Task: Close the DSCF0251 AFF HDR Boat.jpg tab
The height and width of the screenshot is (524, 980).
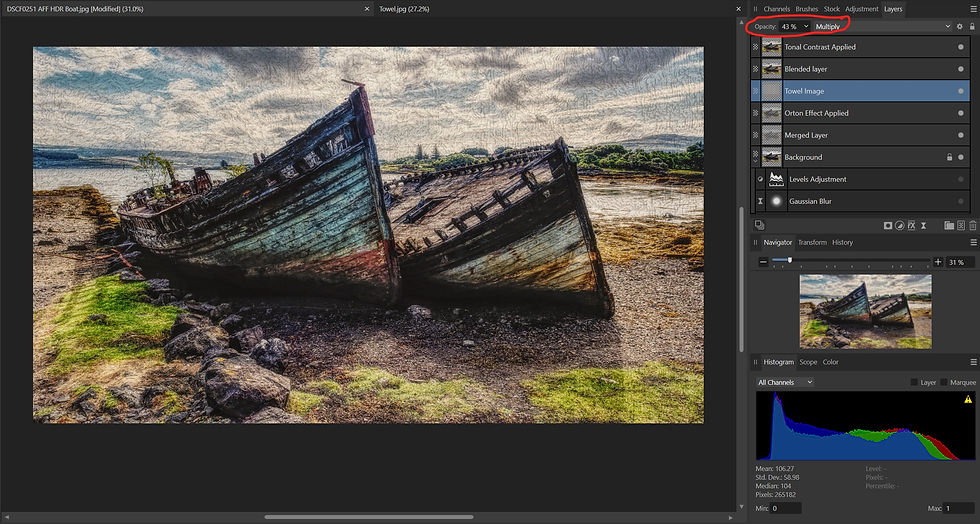Action: click(367, 9)
